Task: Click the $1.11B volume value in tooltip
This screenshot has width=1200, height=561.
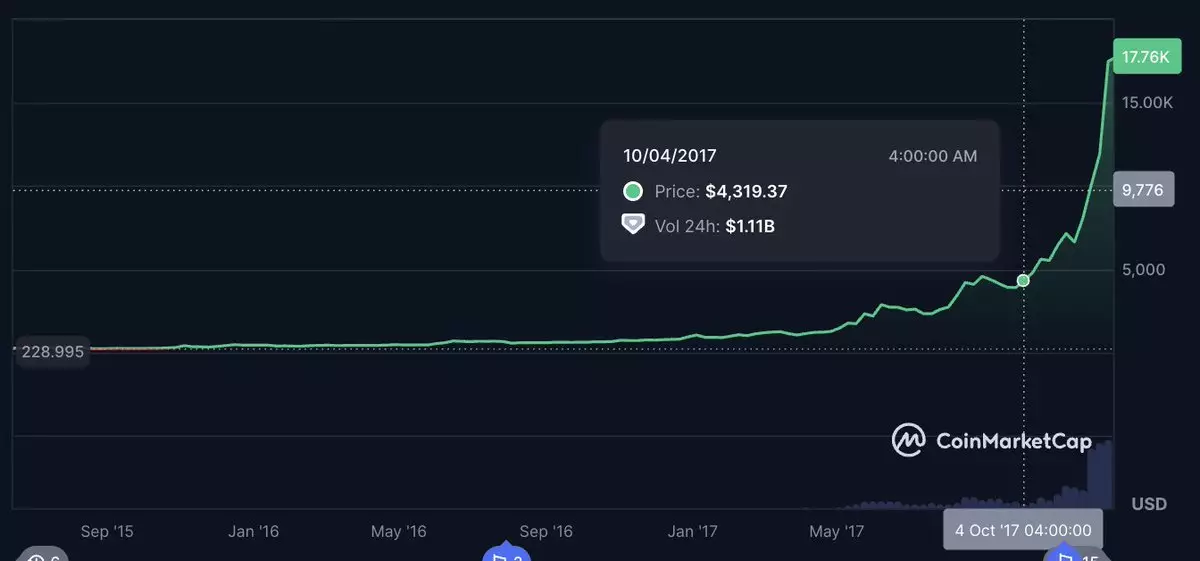Action: pyautogui.click(x=750, y=226)
